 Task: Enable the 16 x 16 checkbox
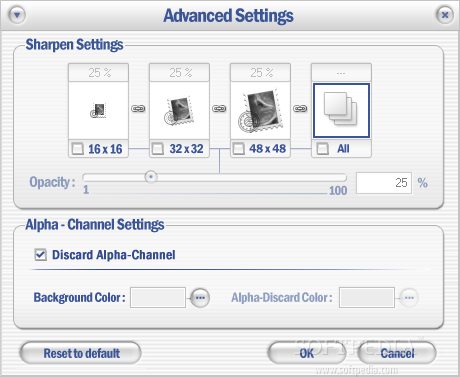pos(78,149)
